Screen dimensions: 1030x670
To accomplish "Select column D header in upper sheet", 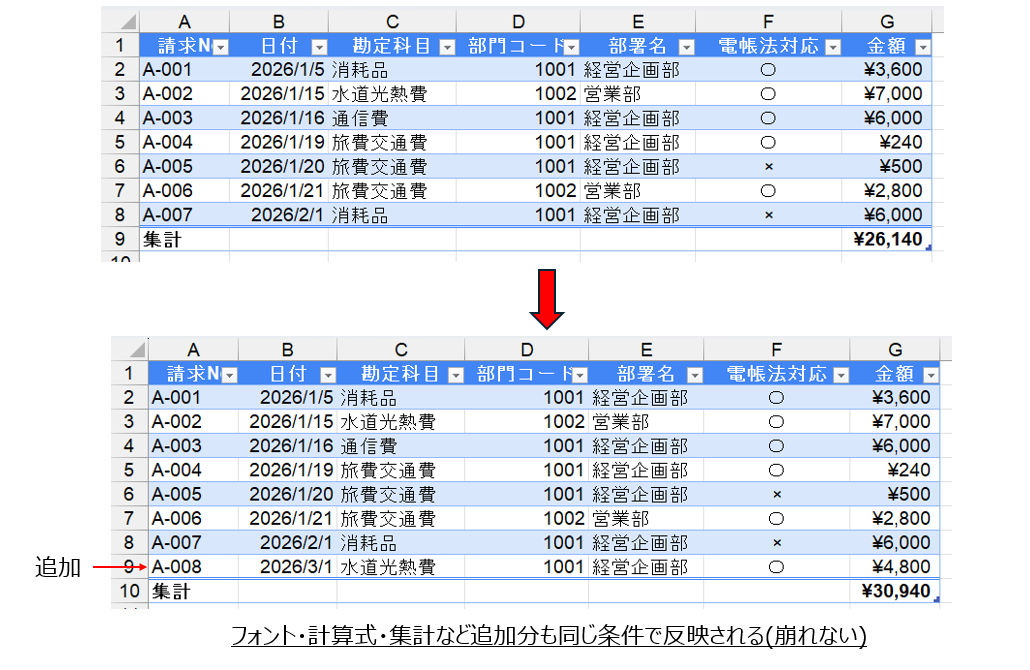I will tap(517, 21).
